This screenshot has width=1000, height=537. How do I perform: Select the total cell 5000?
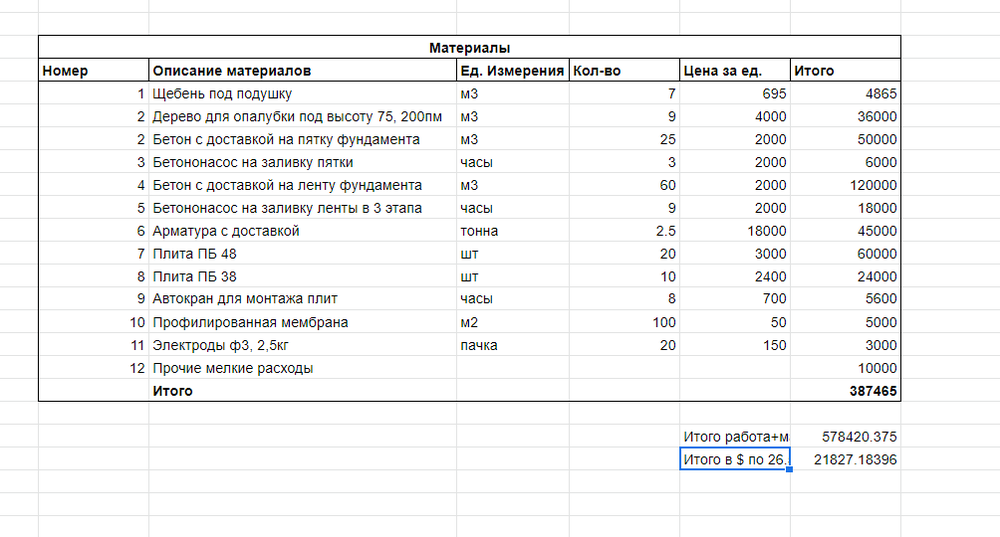(846, 322)
